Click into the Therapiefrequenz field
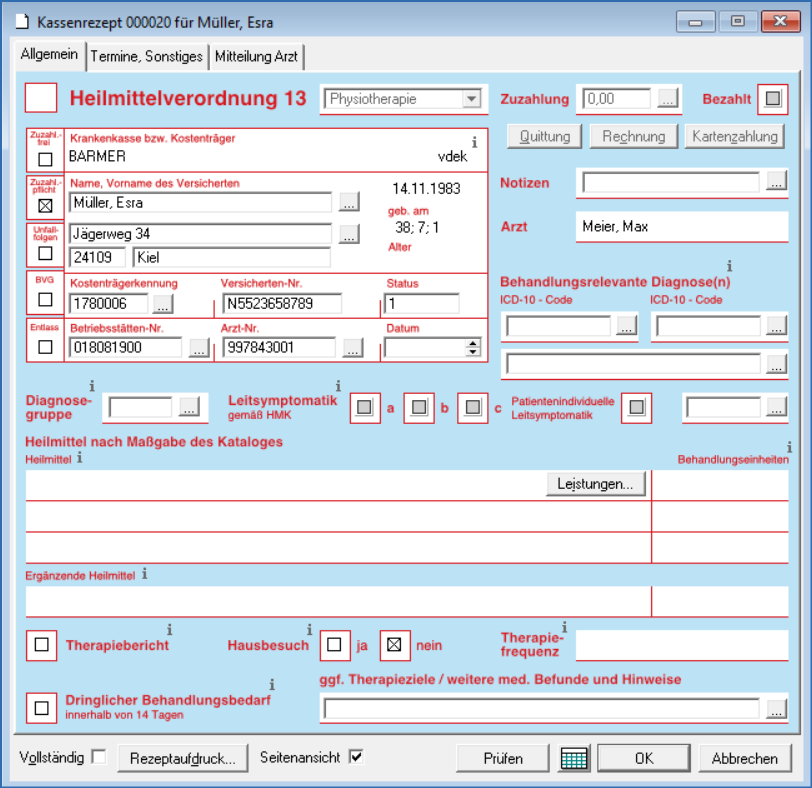 (x=681, y=646)
